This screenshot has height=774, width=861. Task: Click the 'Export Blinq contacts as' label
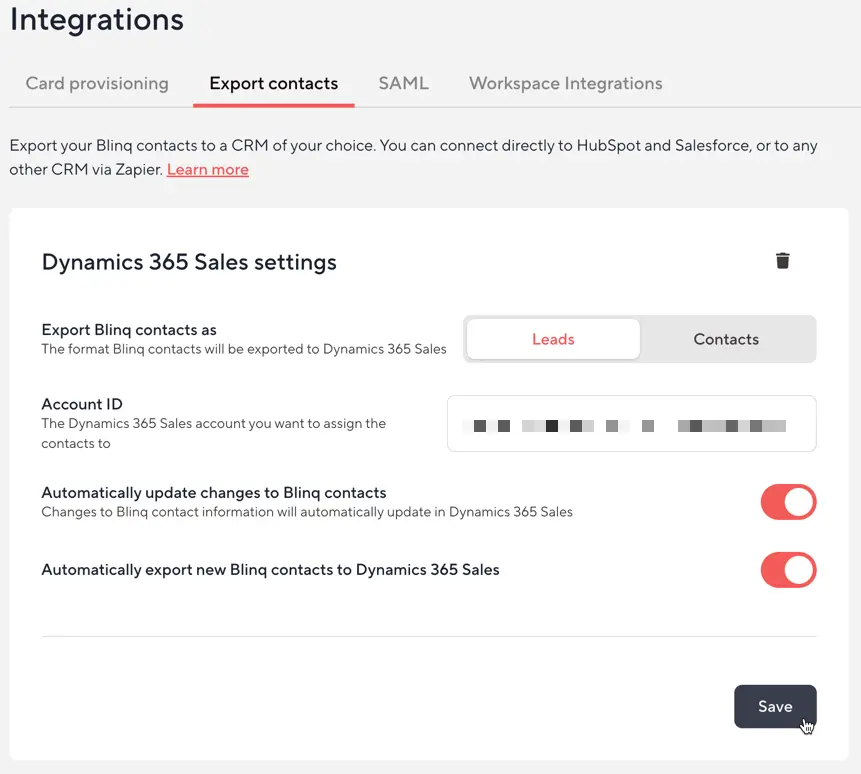pyautogui.click(x=129, y=330)
